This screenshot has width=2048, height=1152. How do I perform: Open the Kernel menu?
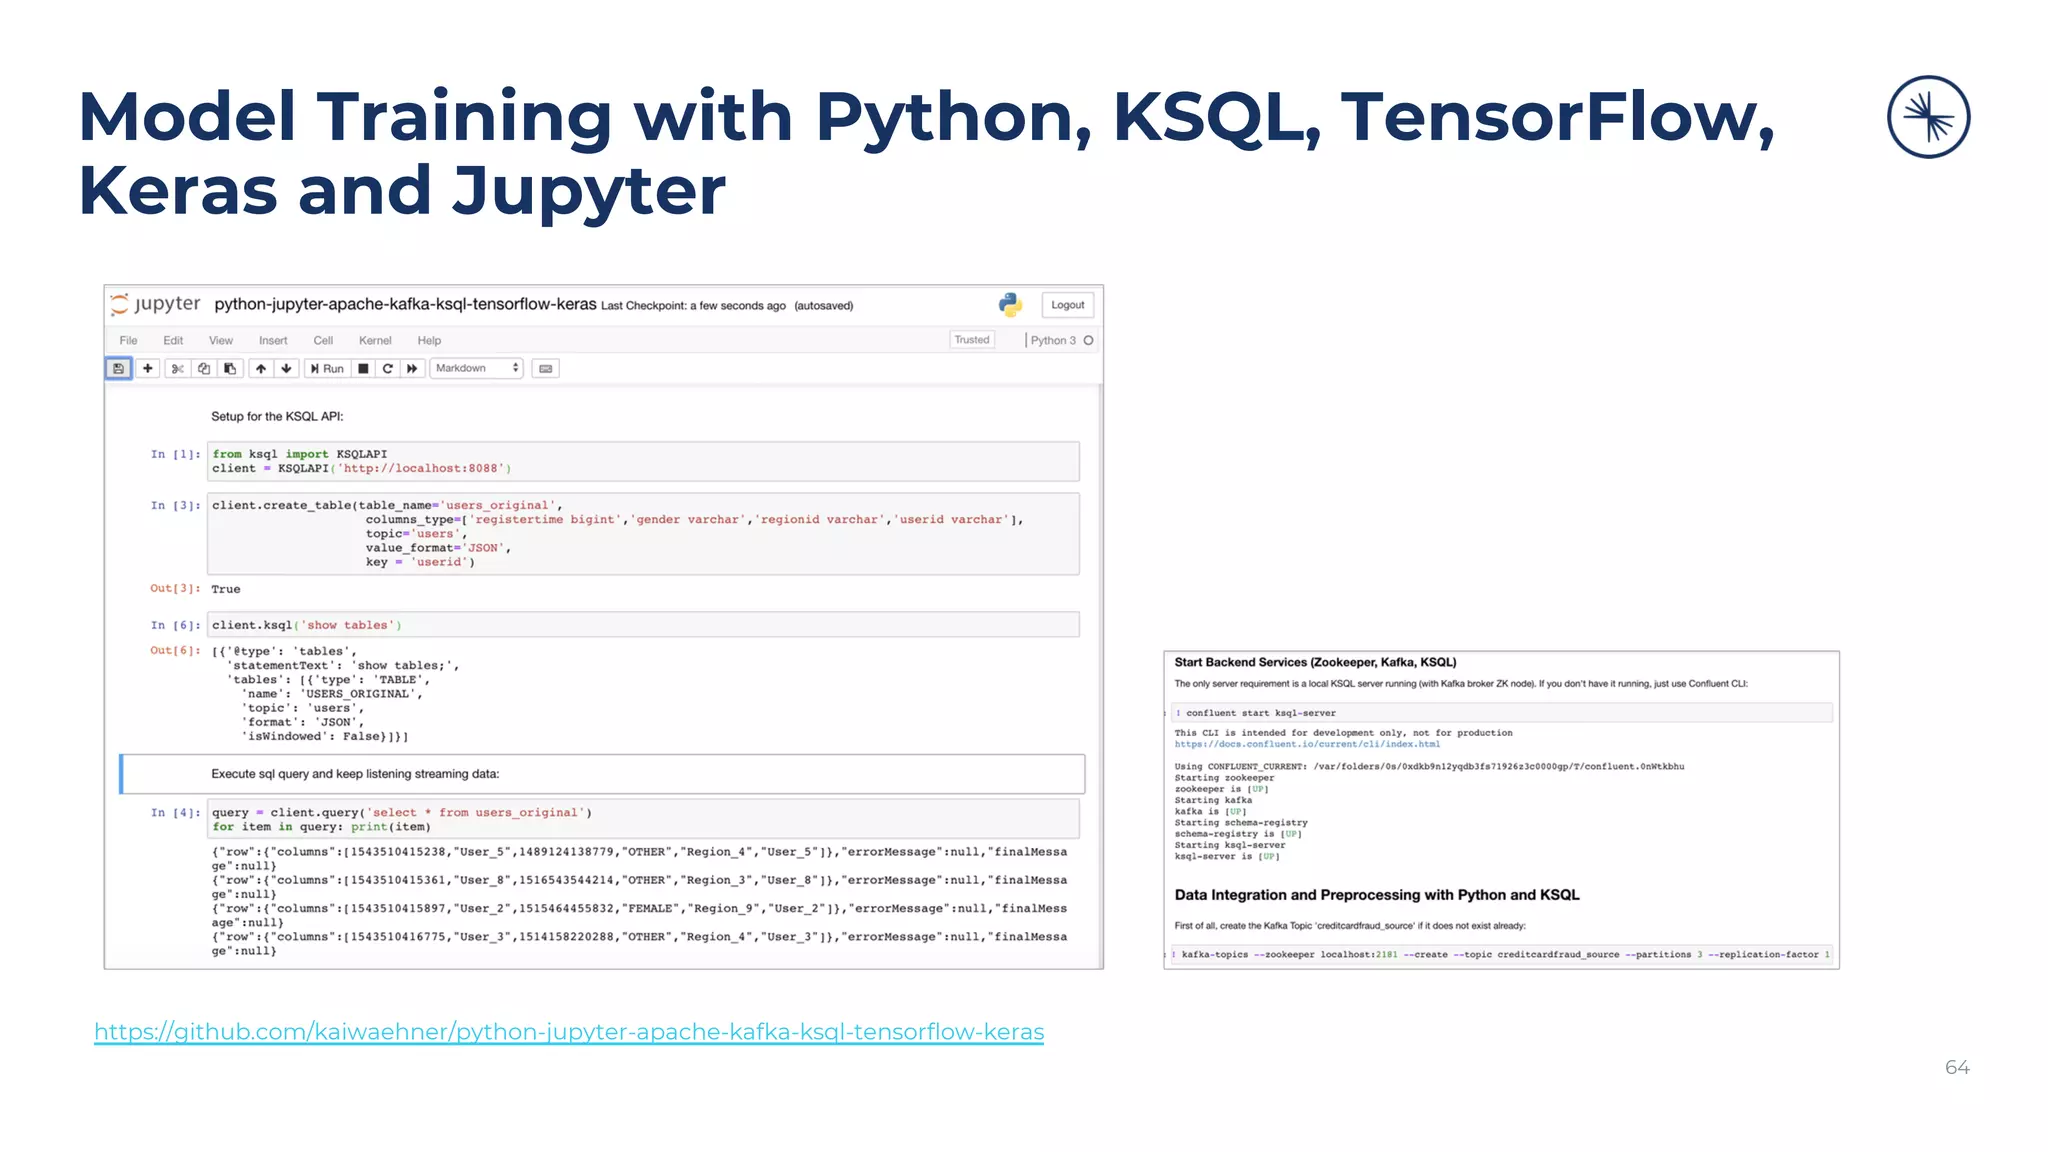375,341
